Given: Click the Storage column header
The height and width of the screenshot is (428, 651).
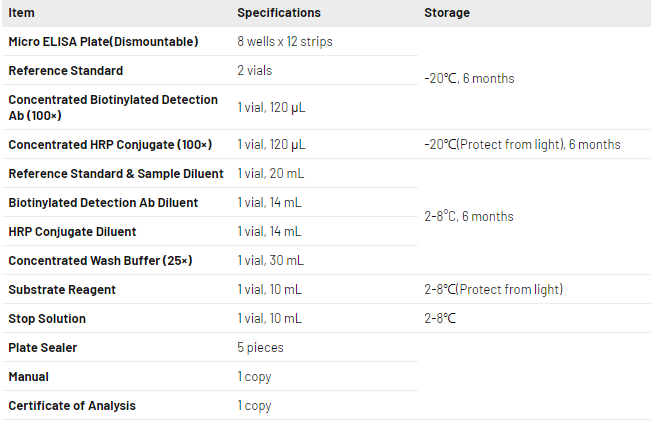Looking at the screenshot, I should click(447, 13).
